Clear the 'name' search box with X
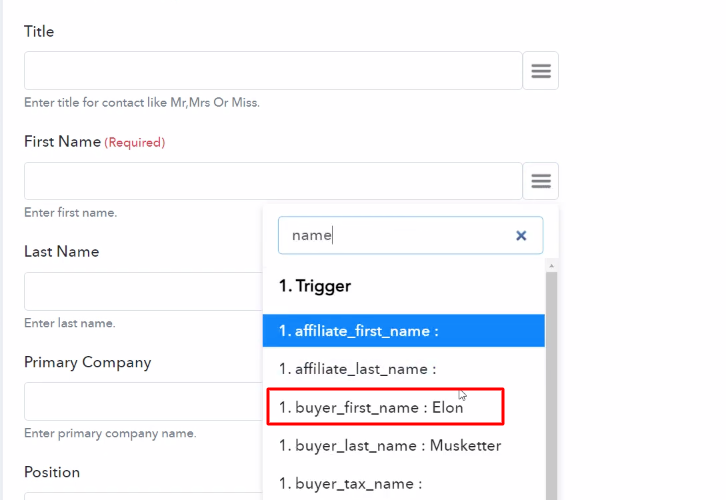Image resolution: width=726 pixels, height=500 pixels. point(521,236)
